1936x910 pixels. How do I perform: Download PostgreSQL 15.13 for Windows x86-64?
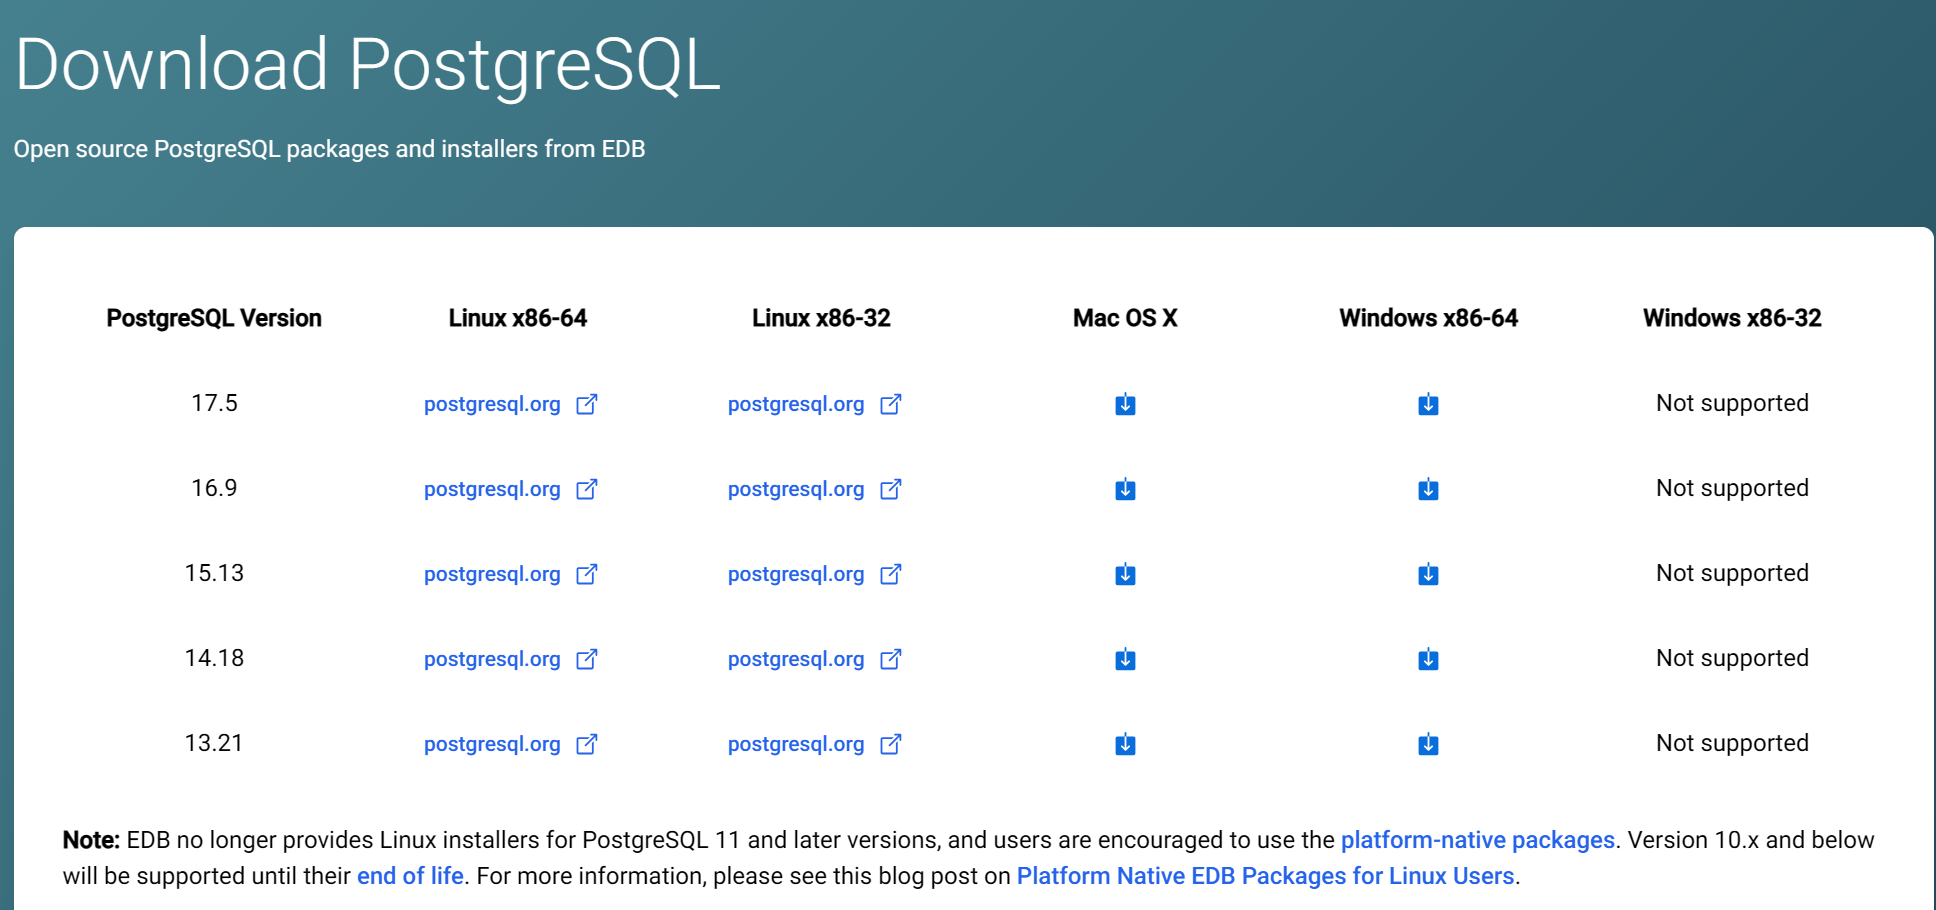click(x=1428, y=574)
